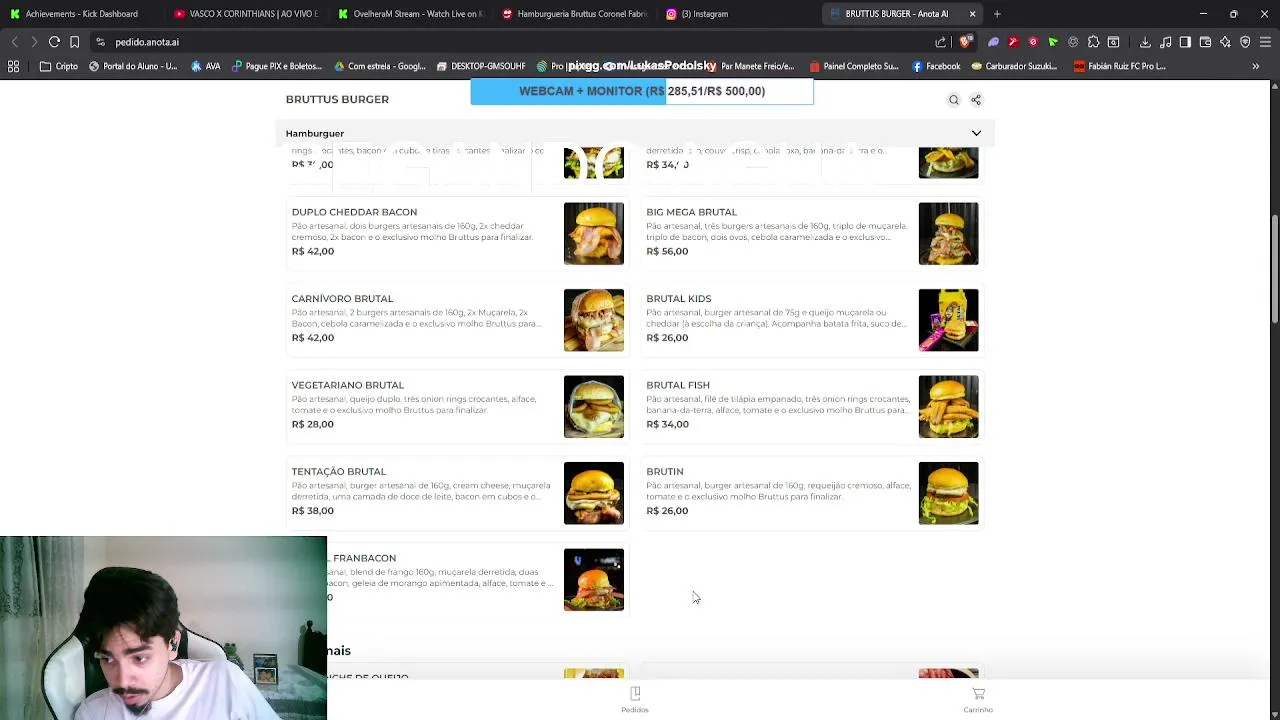This screenshot has width=1280, height=720.
Task: Open the Cripto bookmark folder
Action: tap(58, 66)
